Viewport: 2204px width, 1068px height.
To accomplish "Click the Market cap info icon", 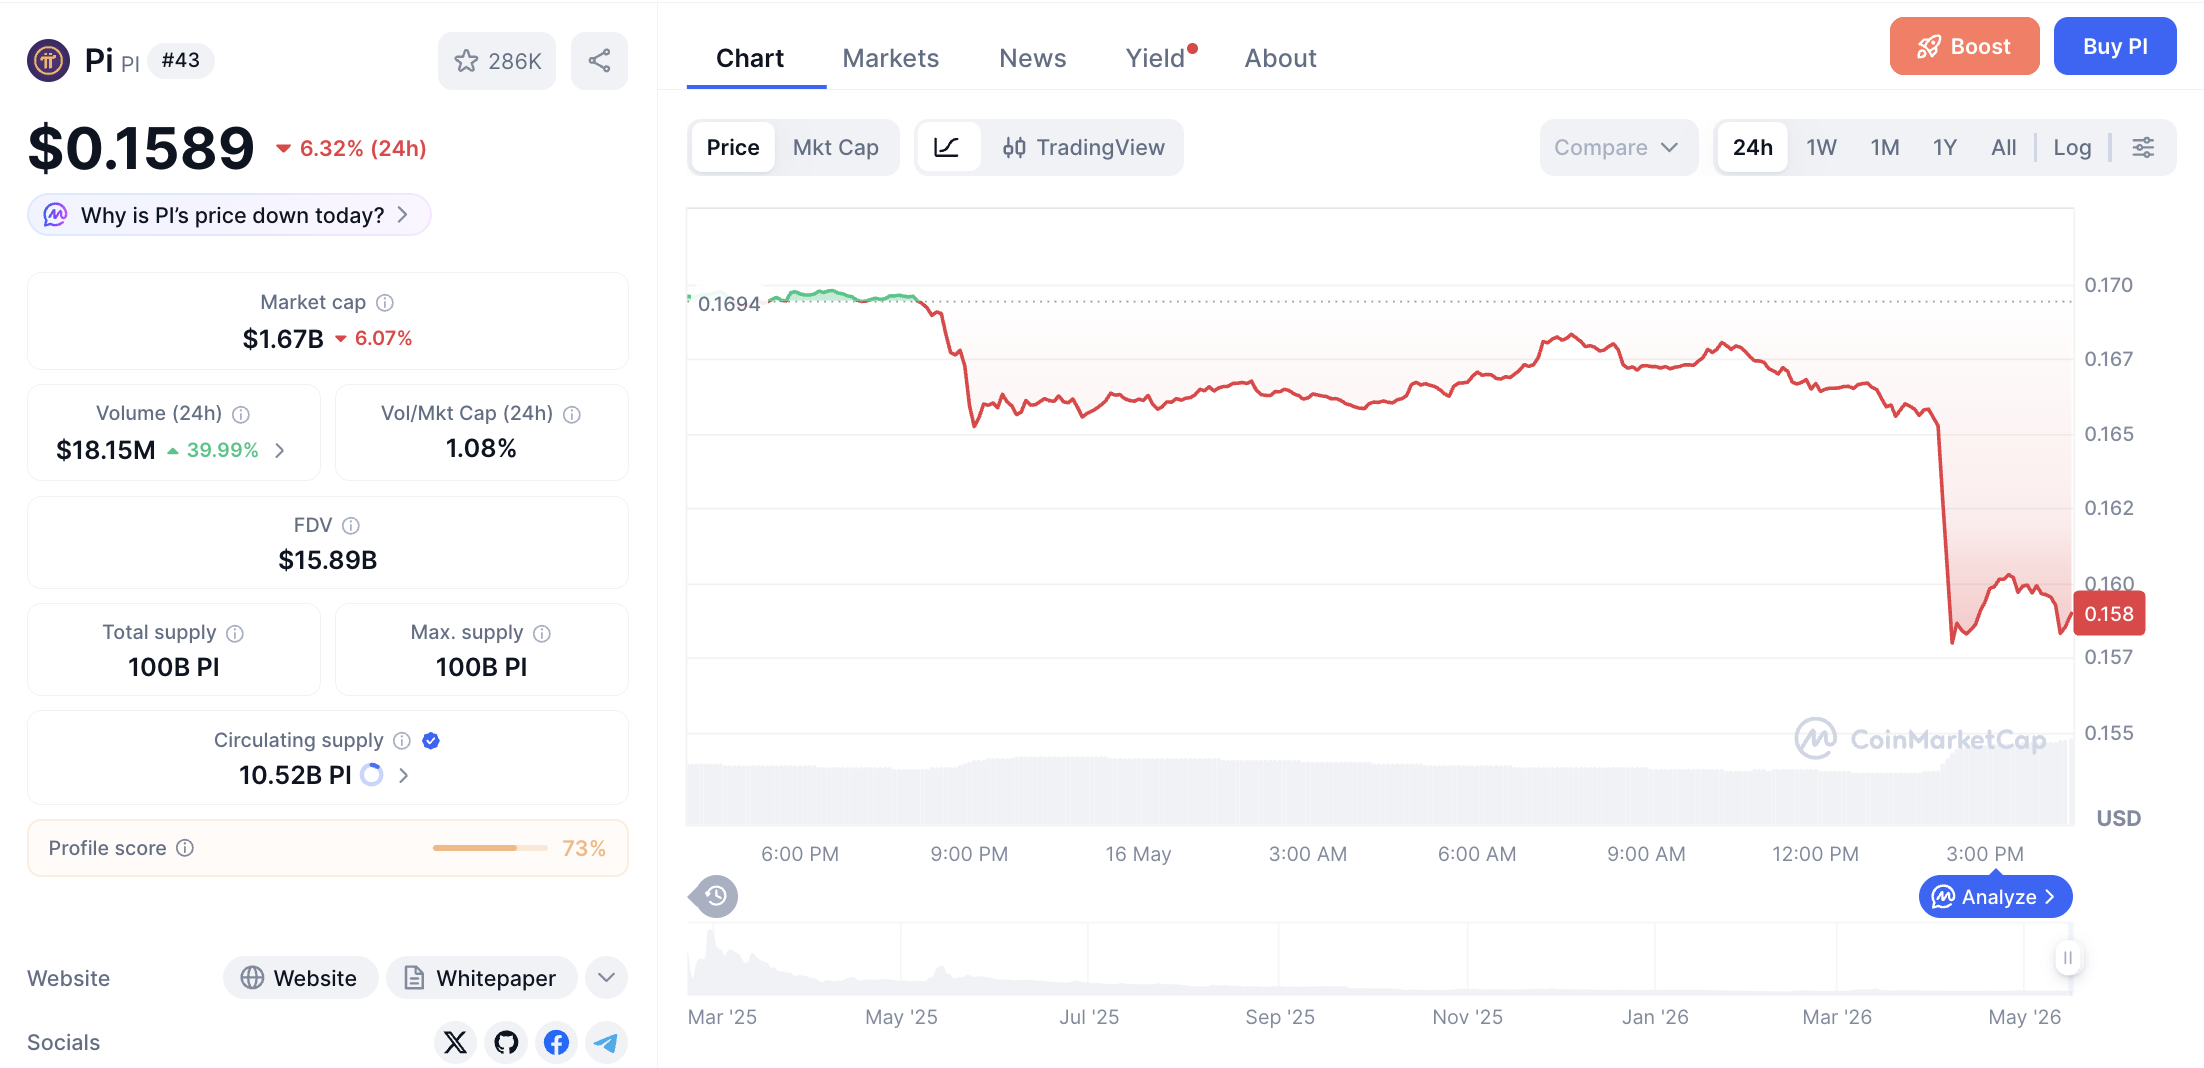I will (x=385, y=303).
